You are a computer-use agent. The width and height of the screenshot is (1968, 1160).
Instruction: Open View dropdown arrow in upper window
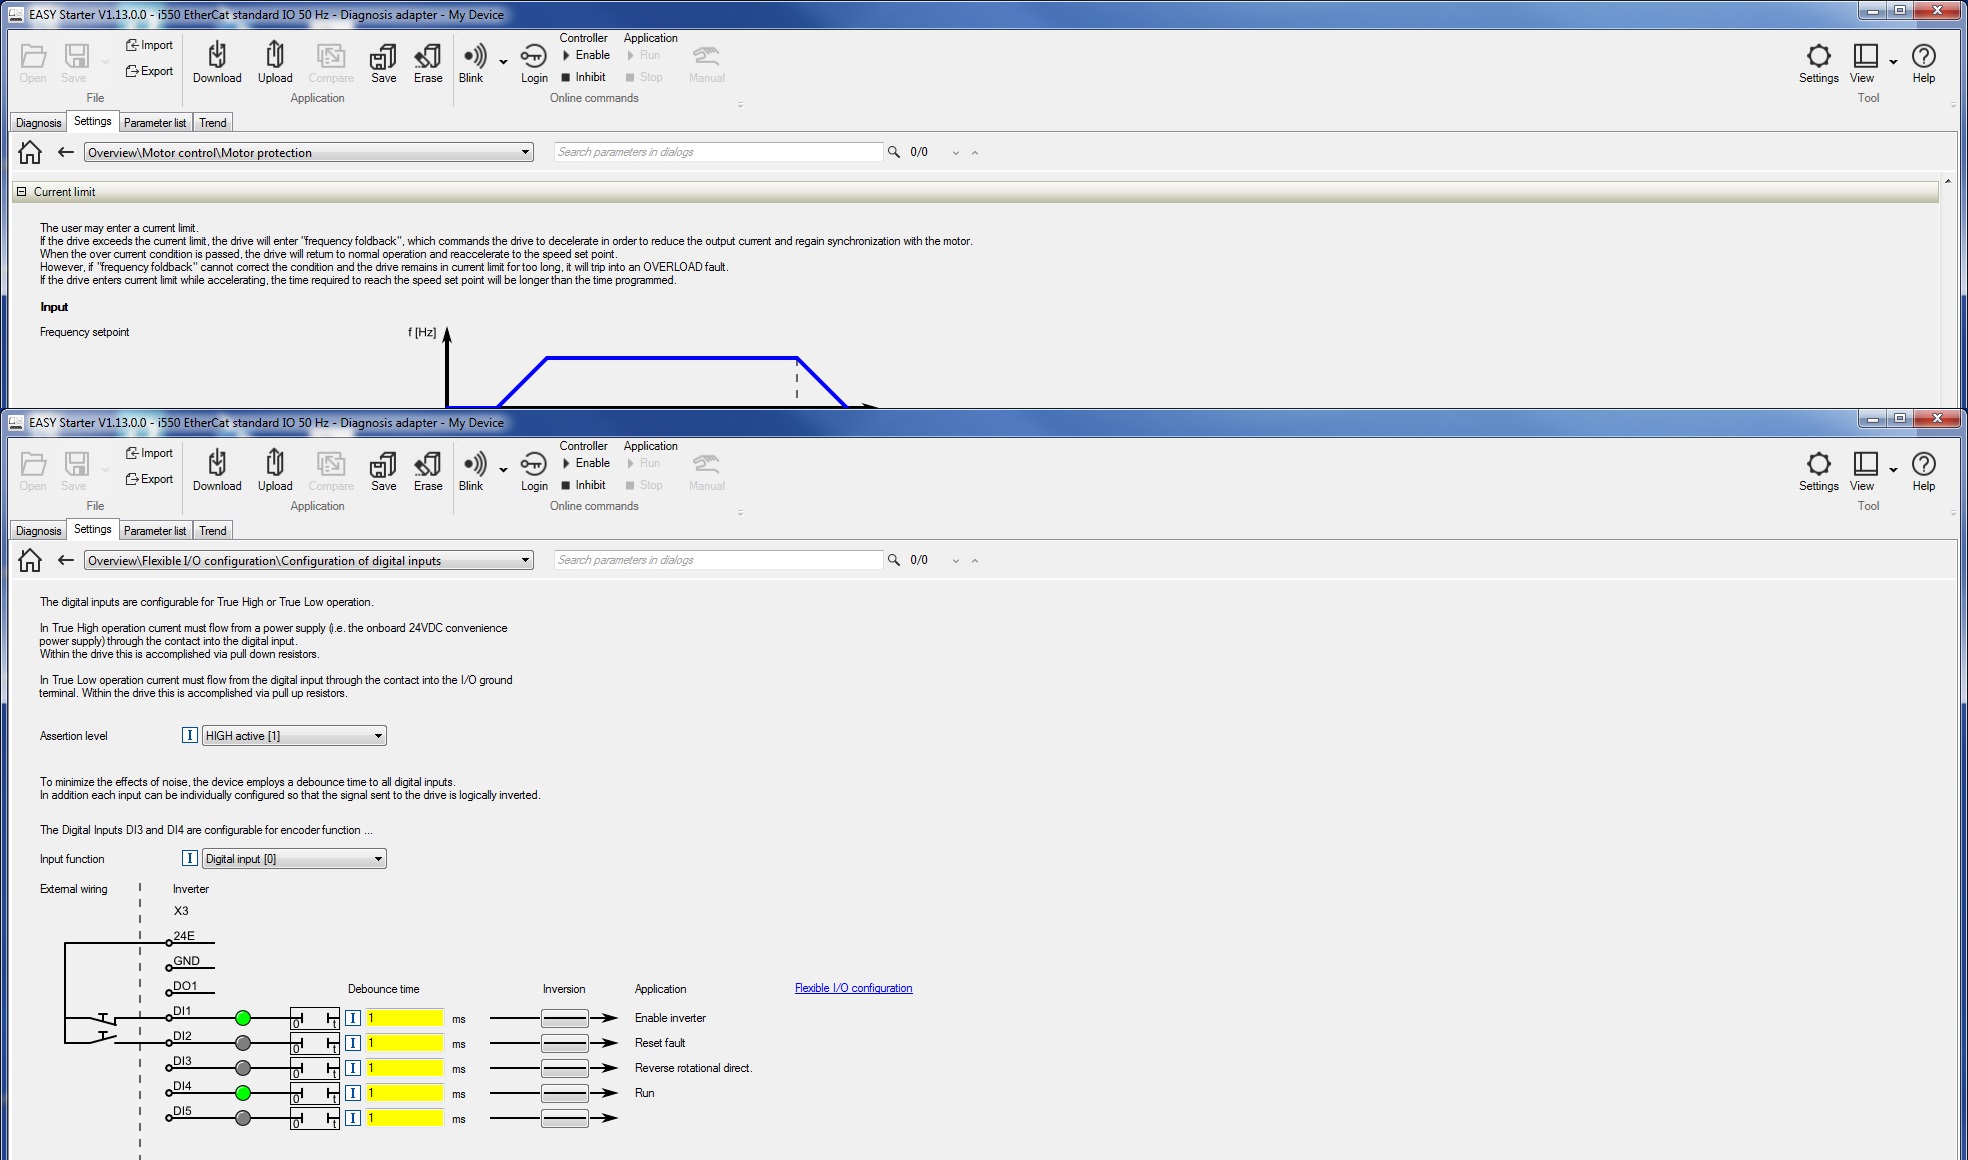[1893, 62]
